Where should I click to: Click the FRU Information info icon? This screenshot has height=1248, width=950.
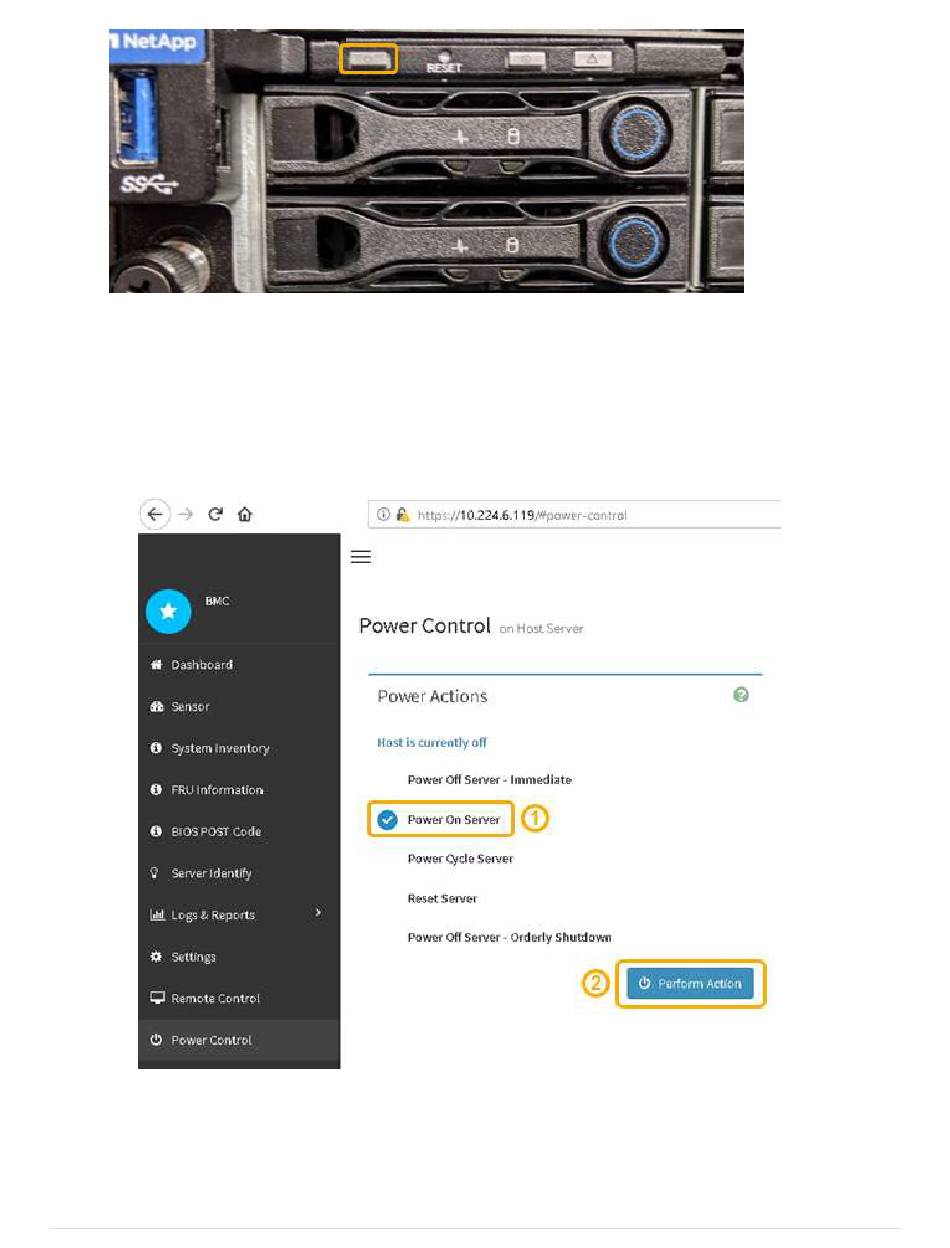[156, 790]
